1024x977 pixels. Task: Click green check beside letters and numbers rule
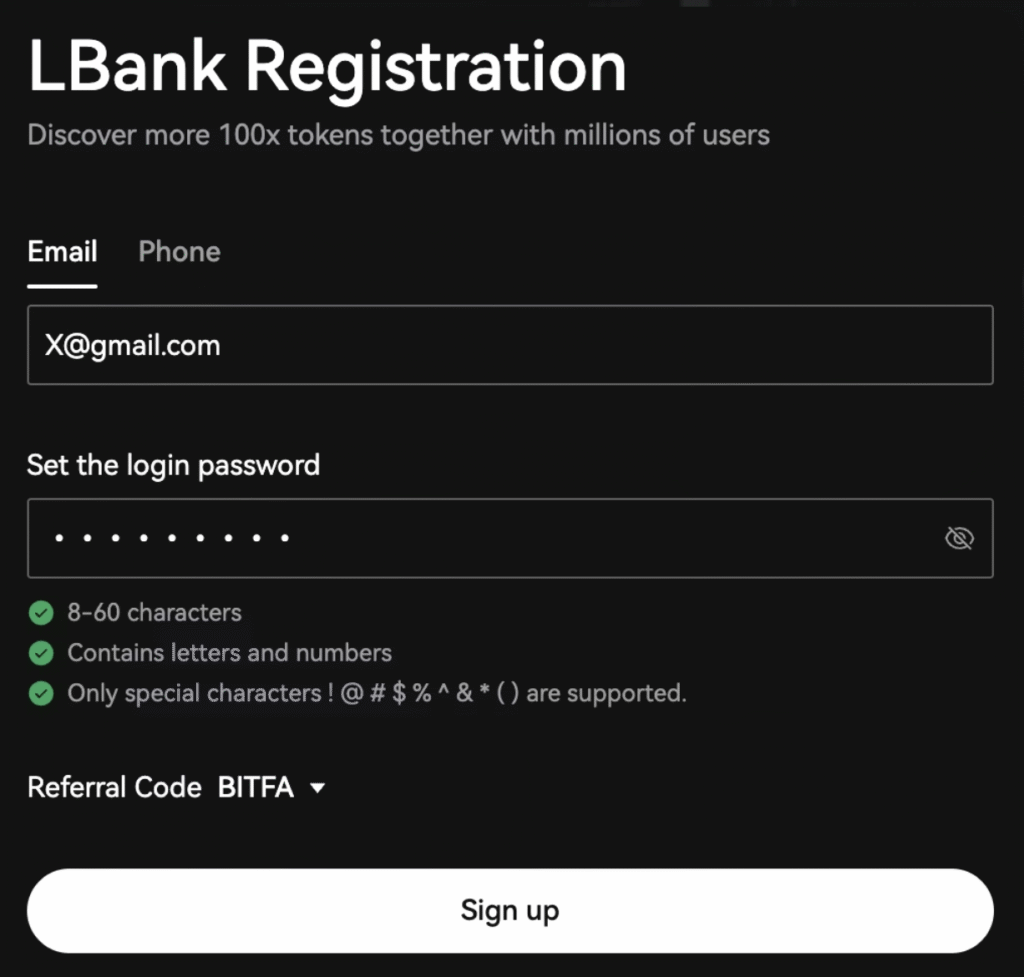click(x=41, y=653)
